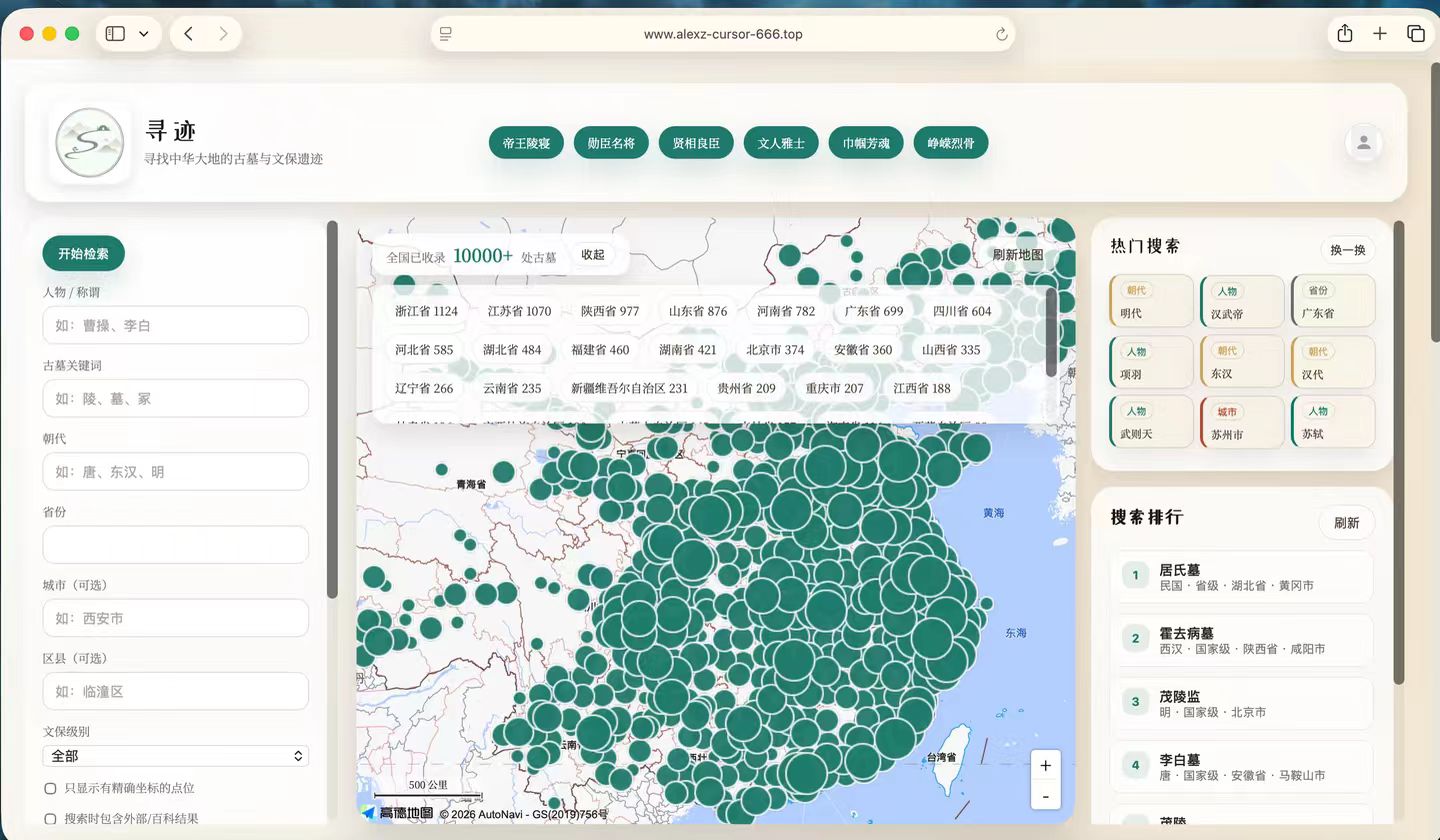Open the 文保级别 dropdown

175,756
